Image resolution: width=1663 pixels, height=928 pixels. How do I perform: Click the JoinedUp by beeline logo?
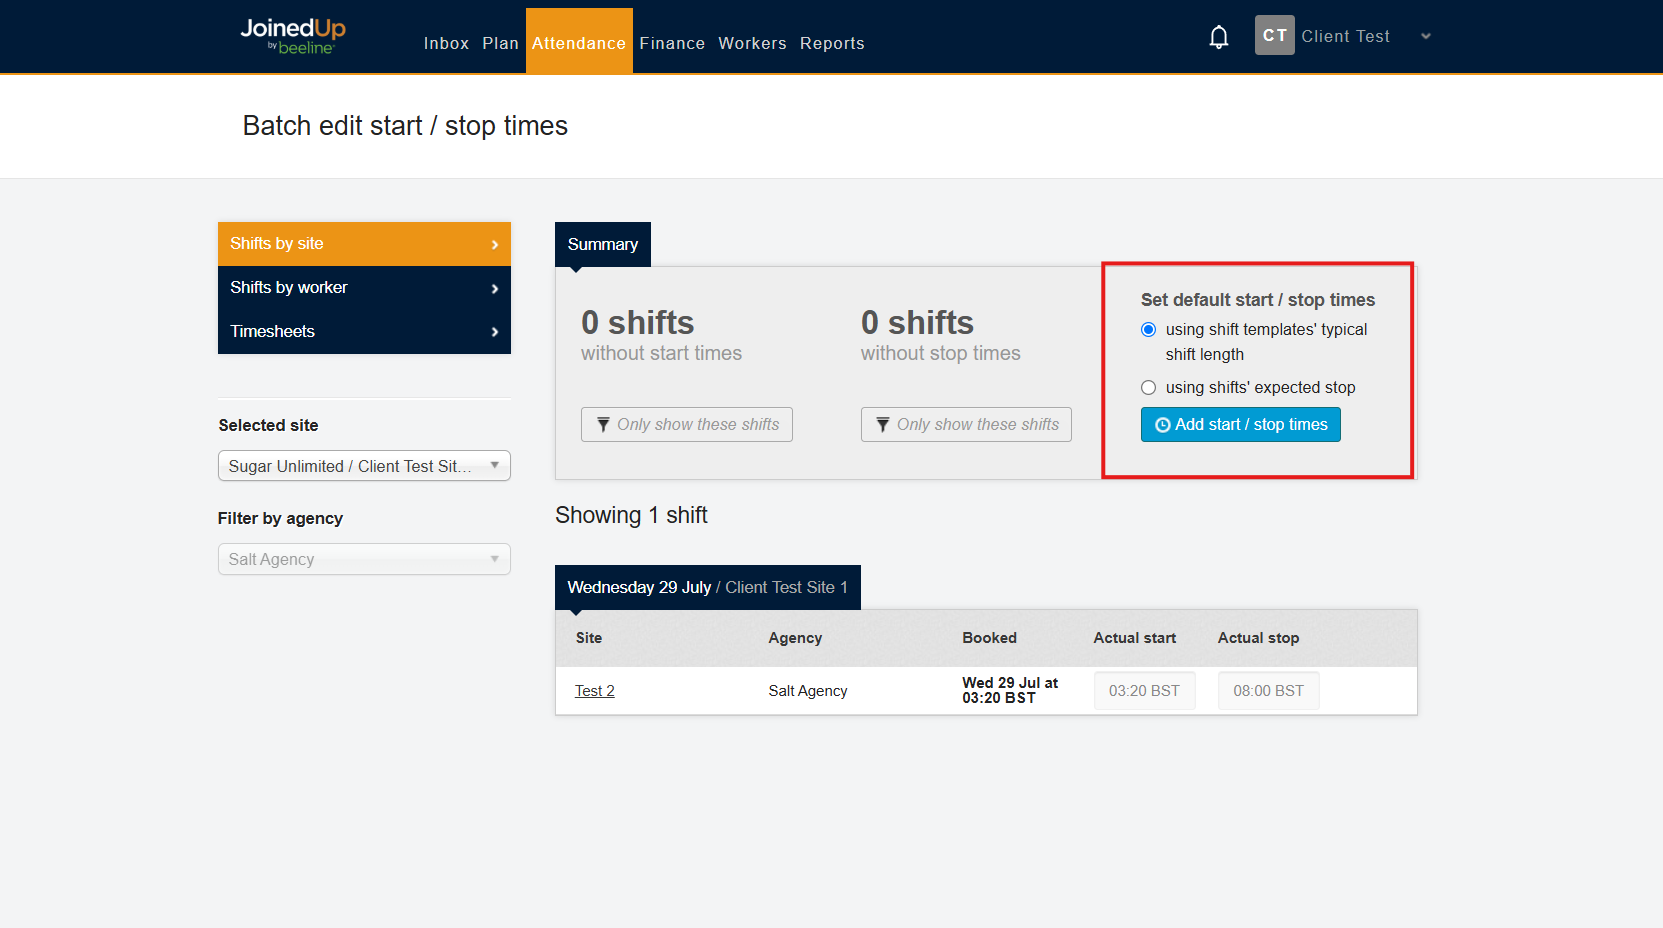coord(293,36)
